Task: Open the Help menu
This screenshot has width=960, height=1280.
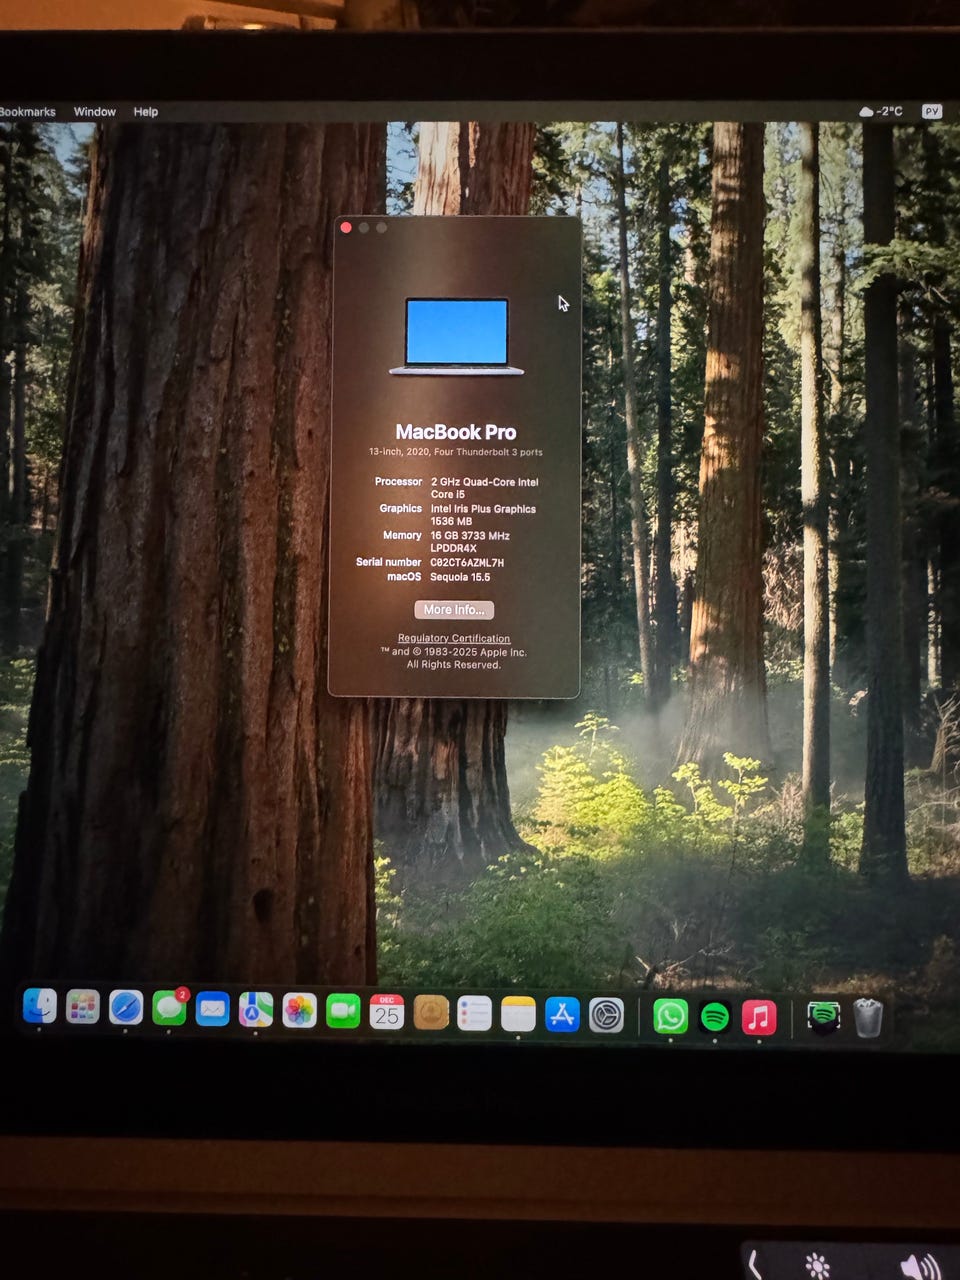Action: 146,112
